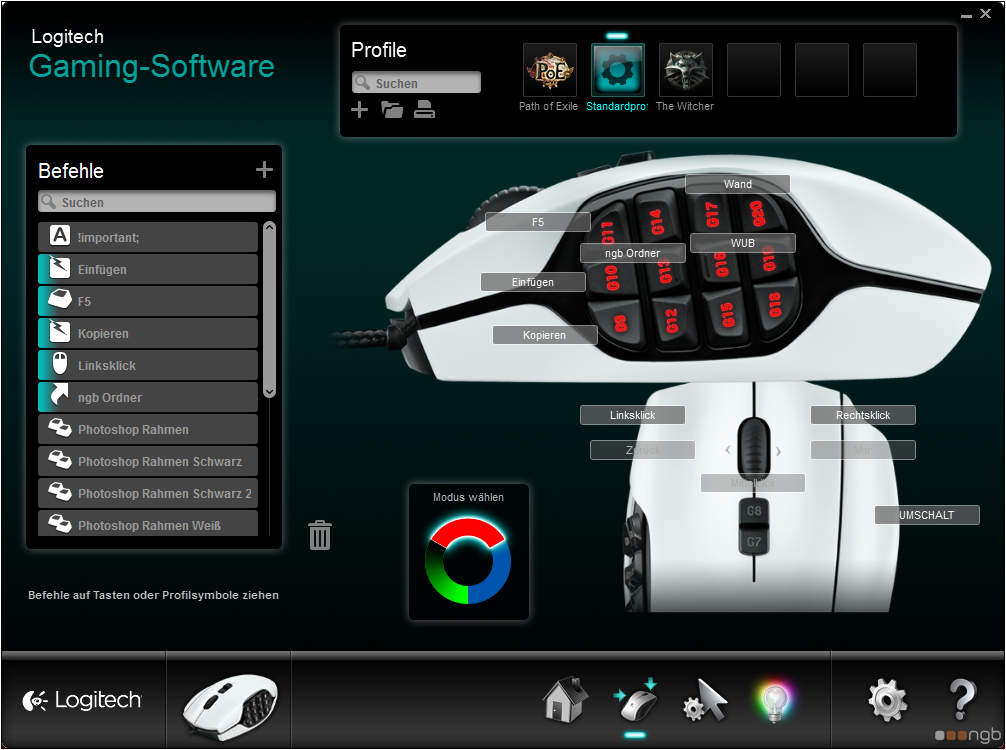Viewport: 1006px width, 750px height.
Task: Click the Rechtsklick button assignment label
Action: tap(863, 415)
